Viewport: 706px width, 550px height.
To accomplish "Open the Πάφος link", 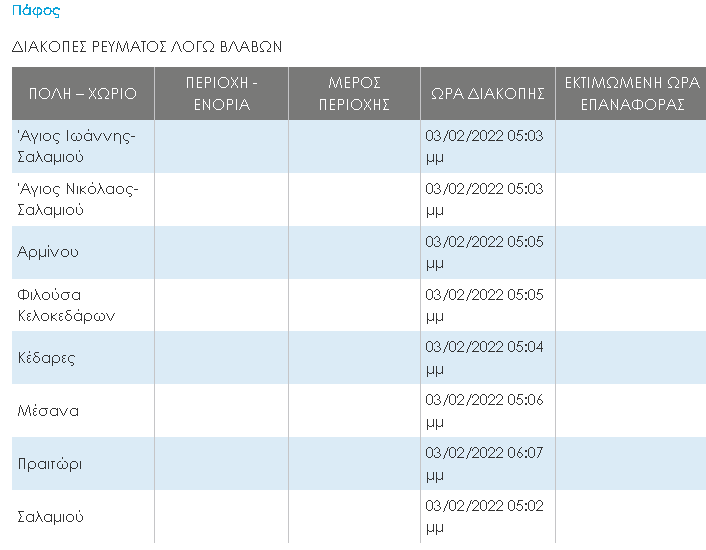I will tap(36, 10).
